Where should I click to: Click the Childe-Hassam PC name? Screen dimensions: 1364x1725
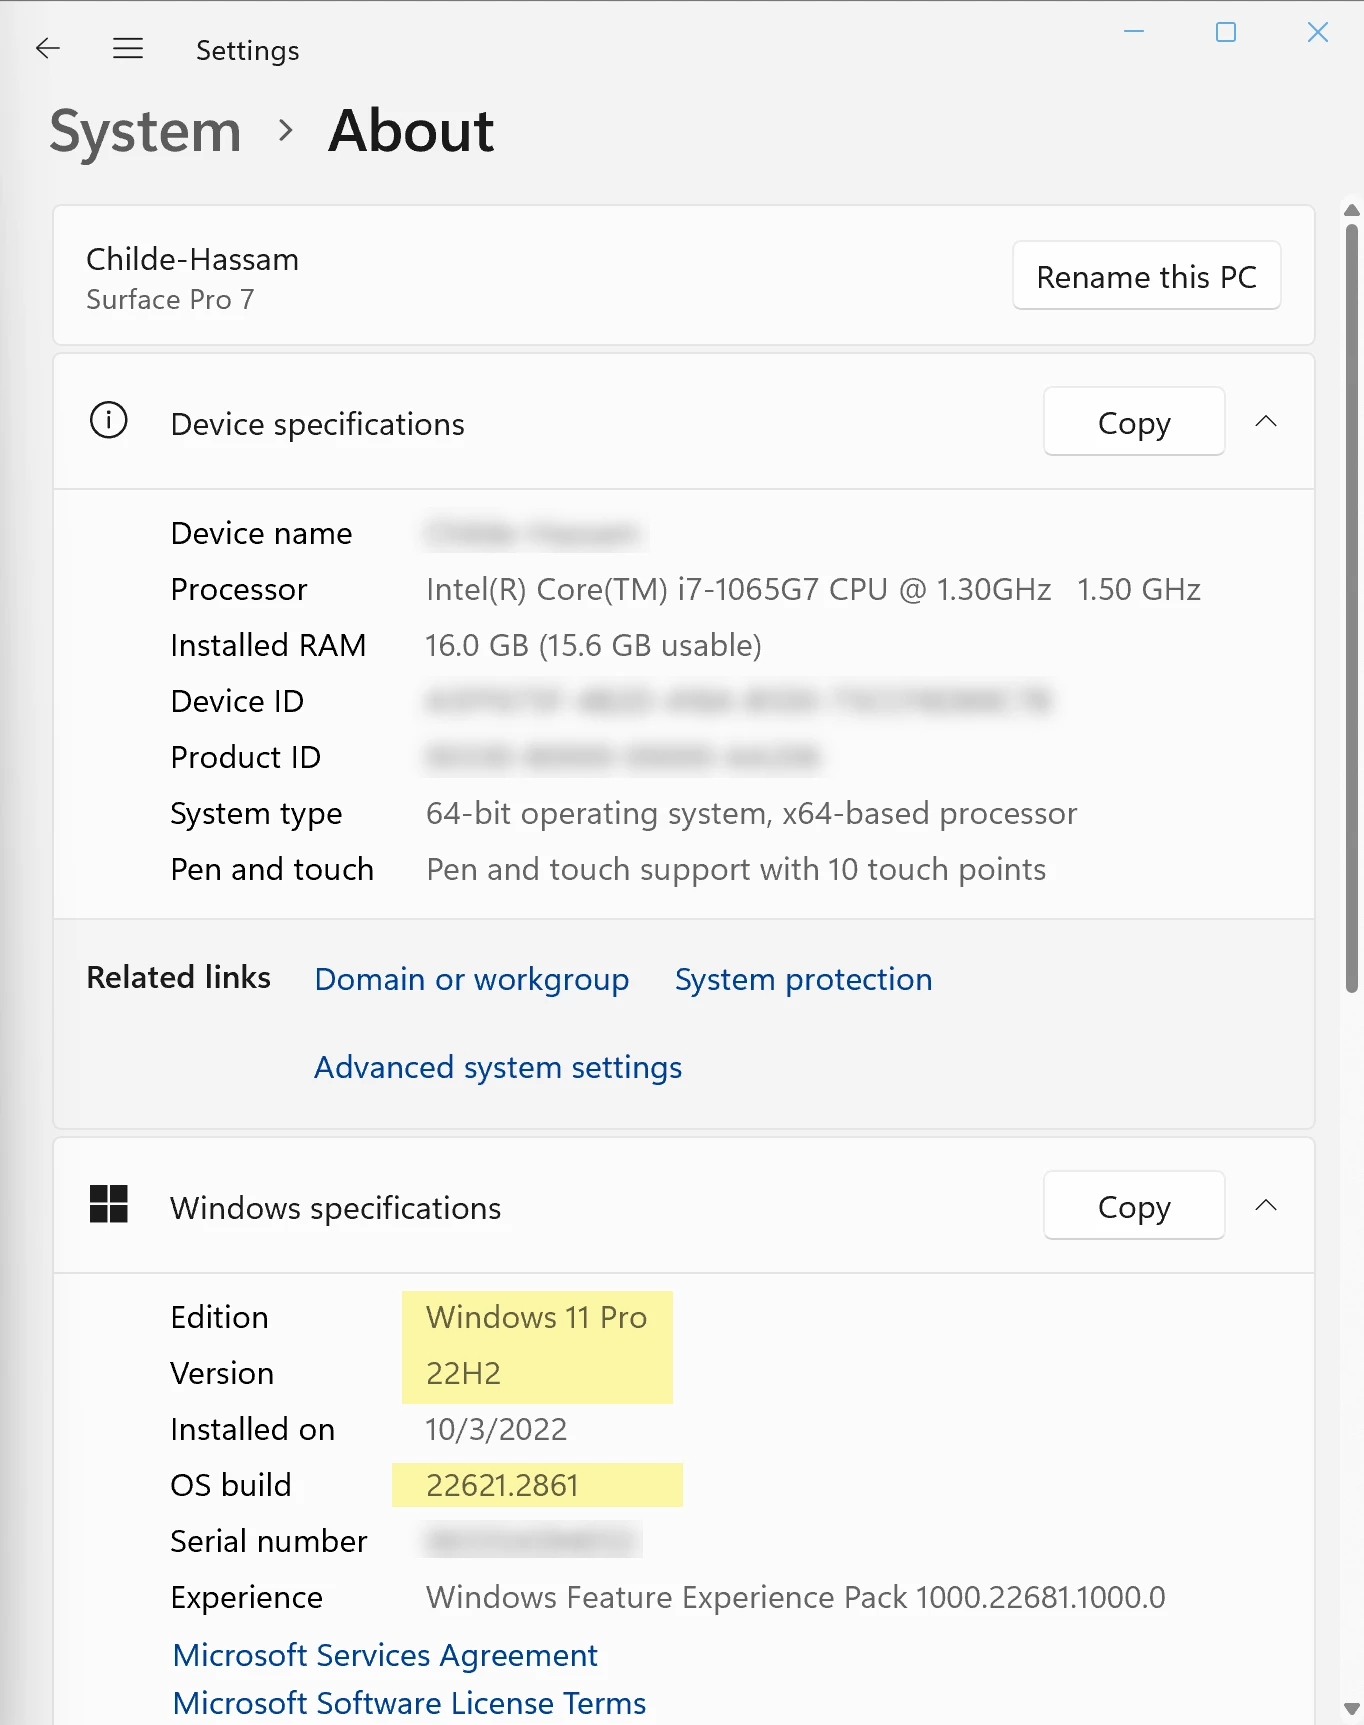[193, 259]
